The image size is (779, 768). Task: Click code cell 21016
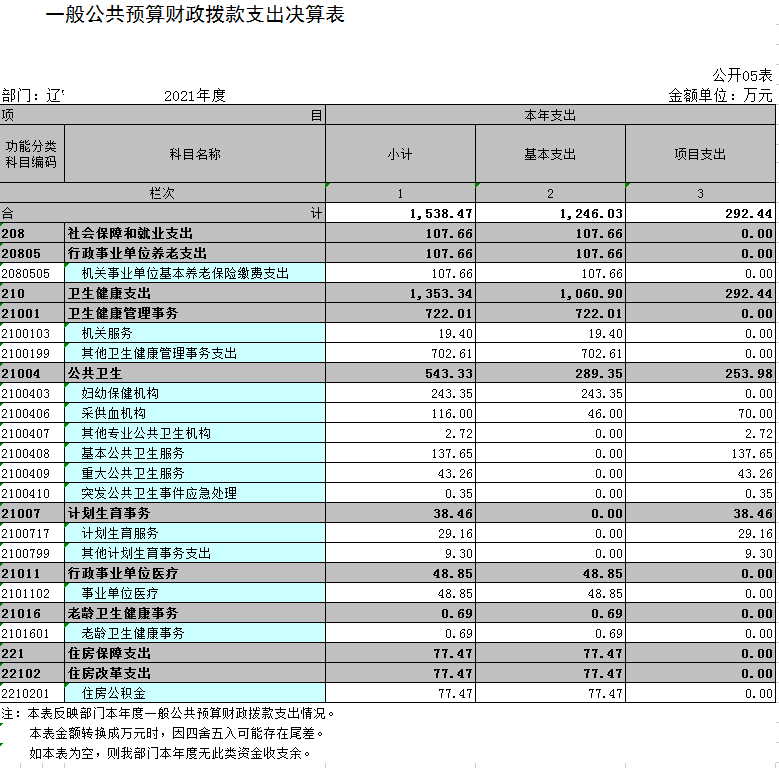tap(32, 613)
